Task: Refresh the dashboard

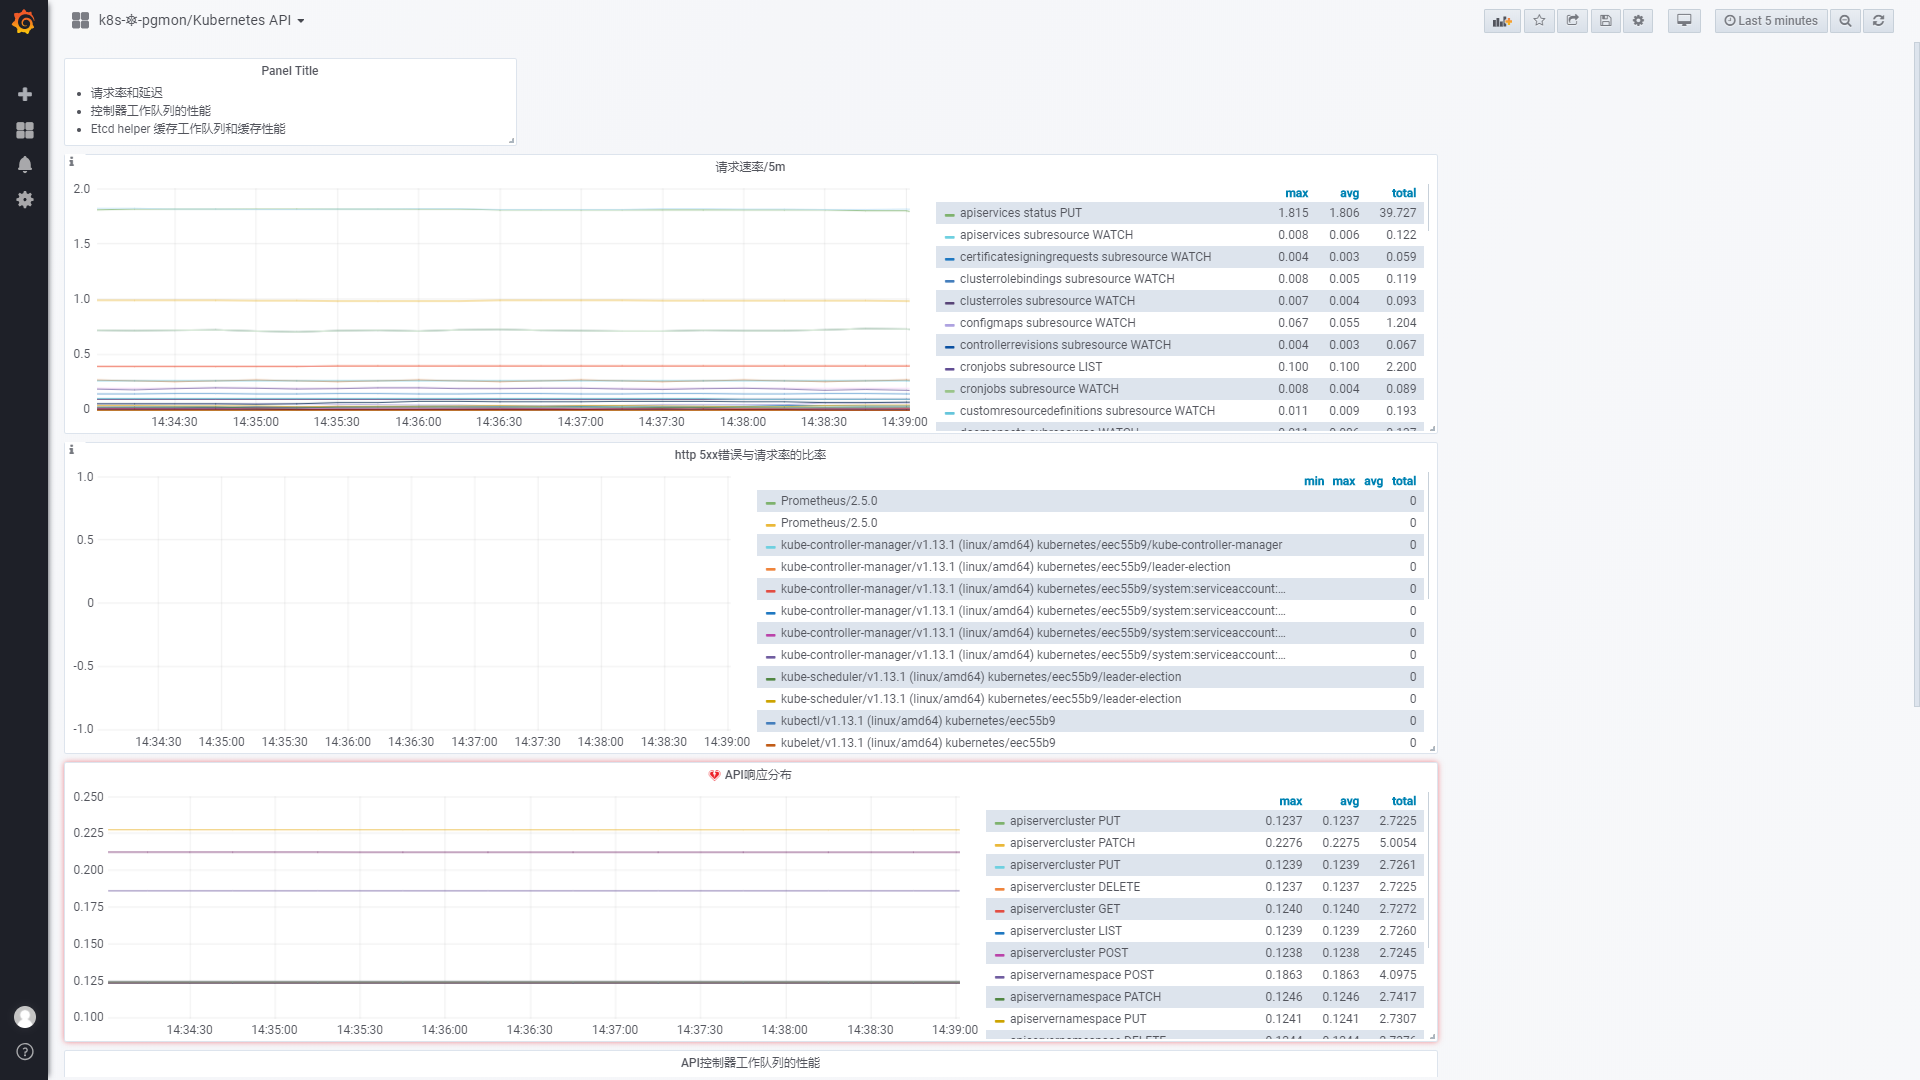Action: [x=1878, y=21]
